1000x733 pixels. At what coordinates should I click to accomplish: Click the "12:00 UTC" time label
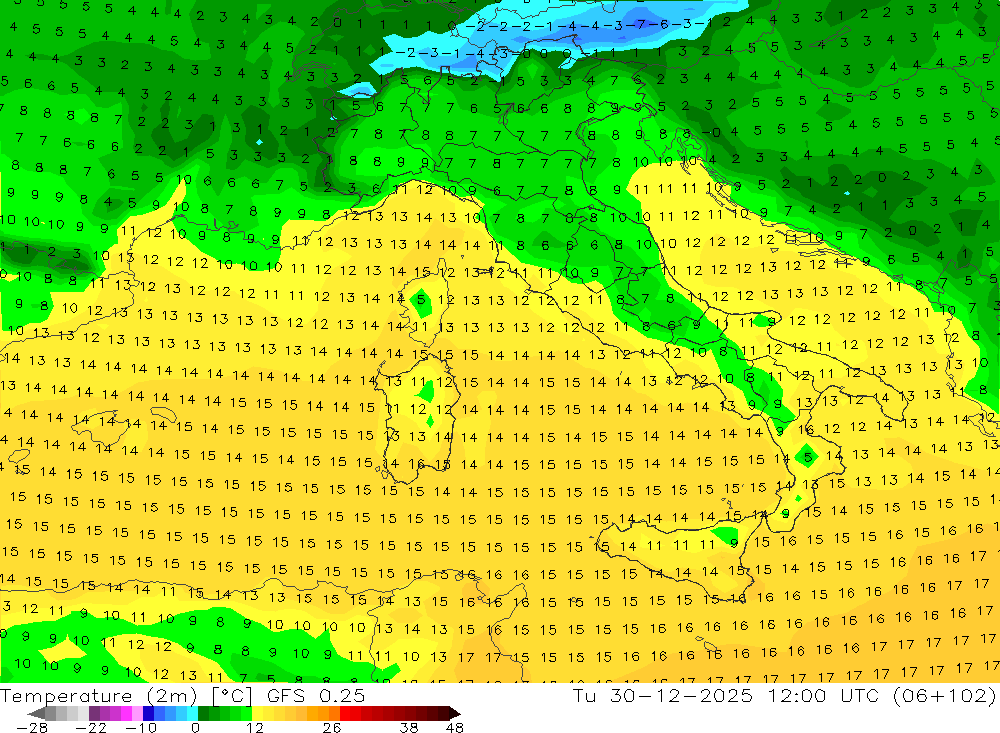[x=823, y=695]
